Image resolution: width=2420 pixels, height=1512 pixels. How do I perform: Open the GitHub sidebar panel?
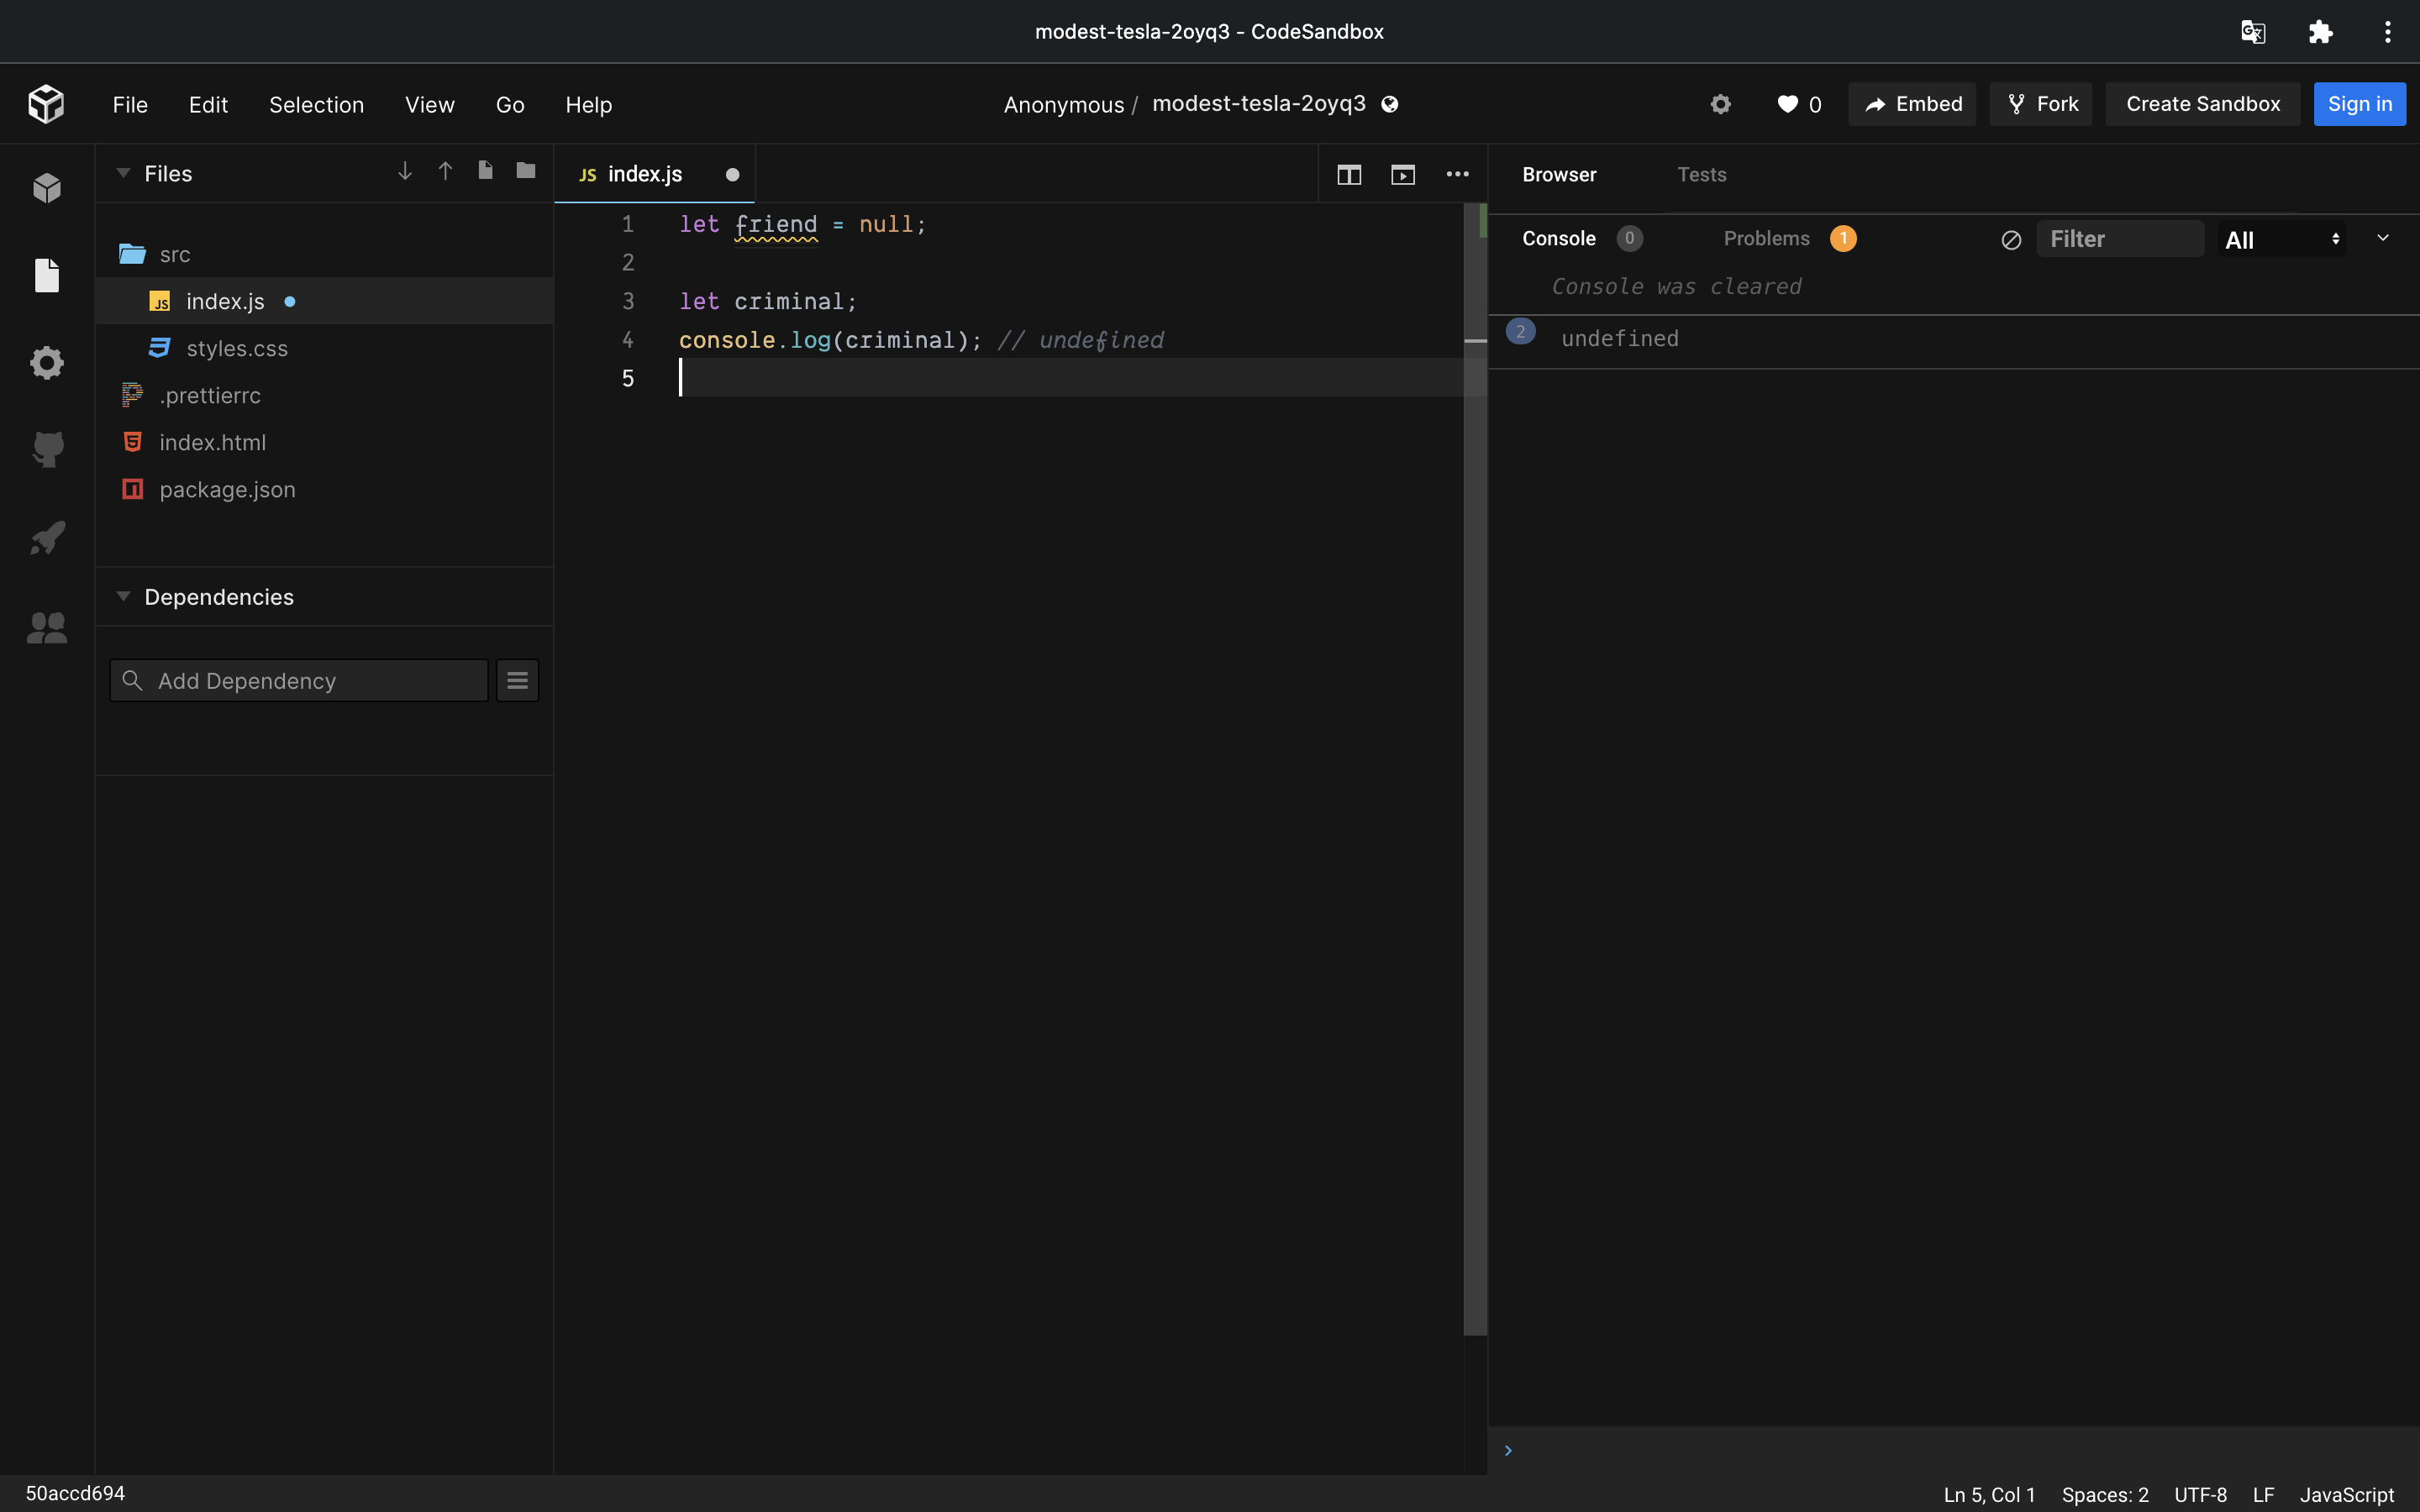point(47,450)
